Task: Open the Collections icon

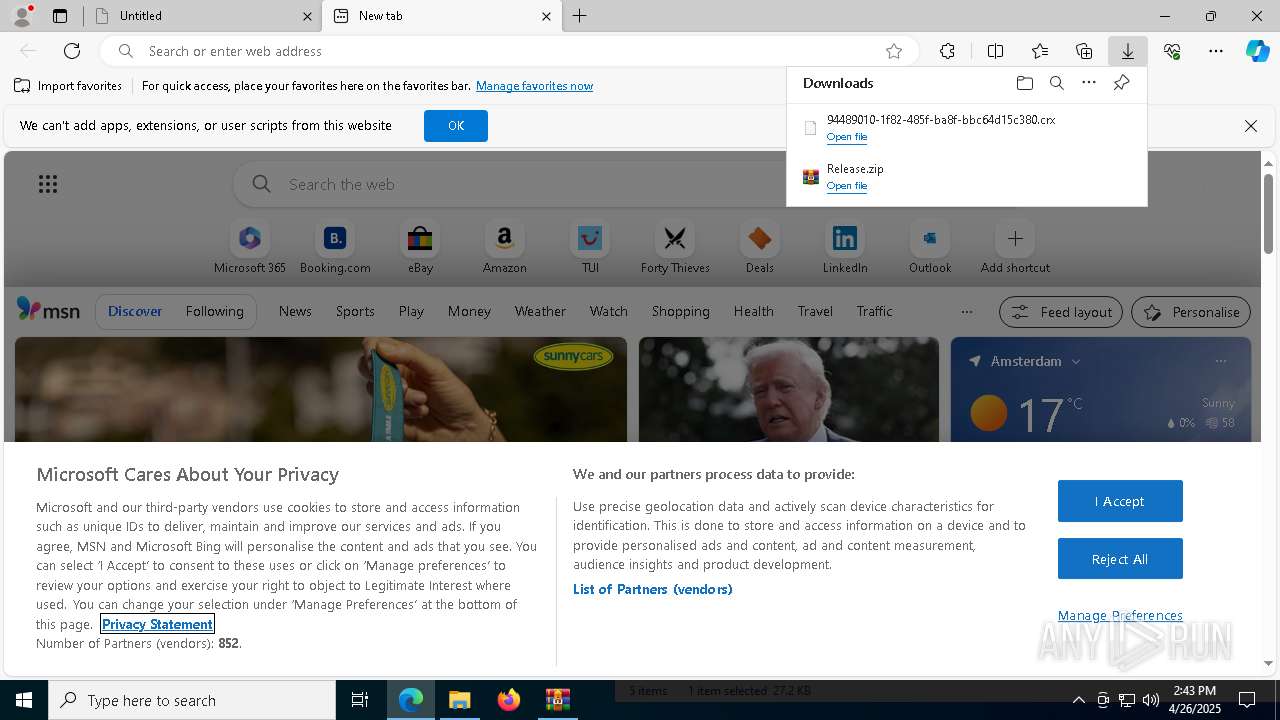Action: pos(1084,51)
